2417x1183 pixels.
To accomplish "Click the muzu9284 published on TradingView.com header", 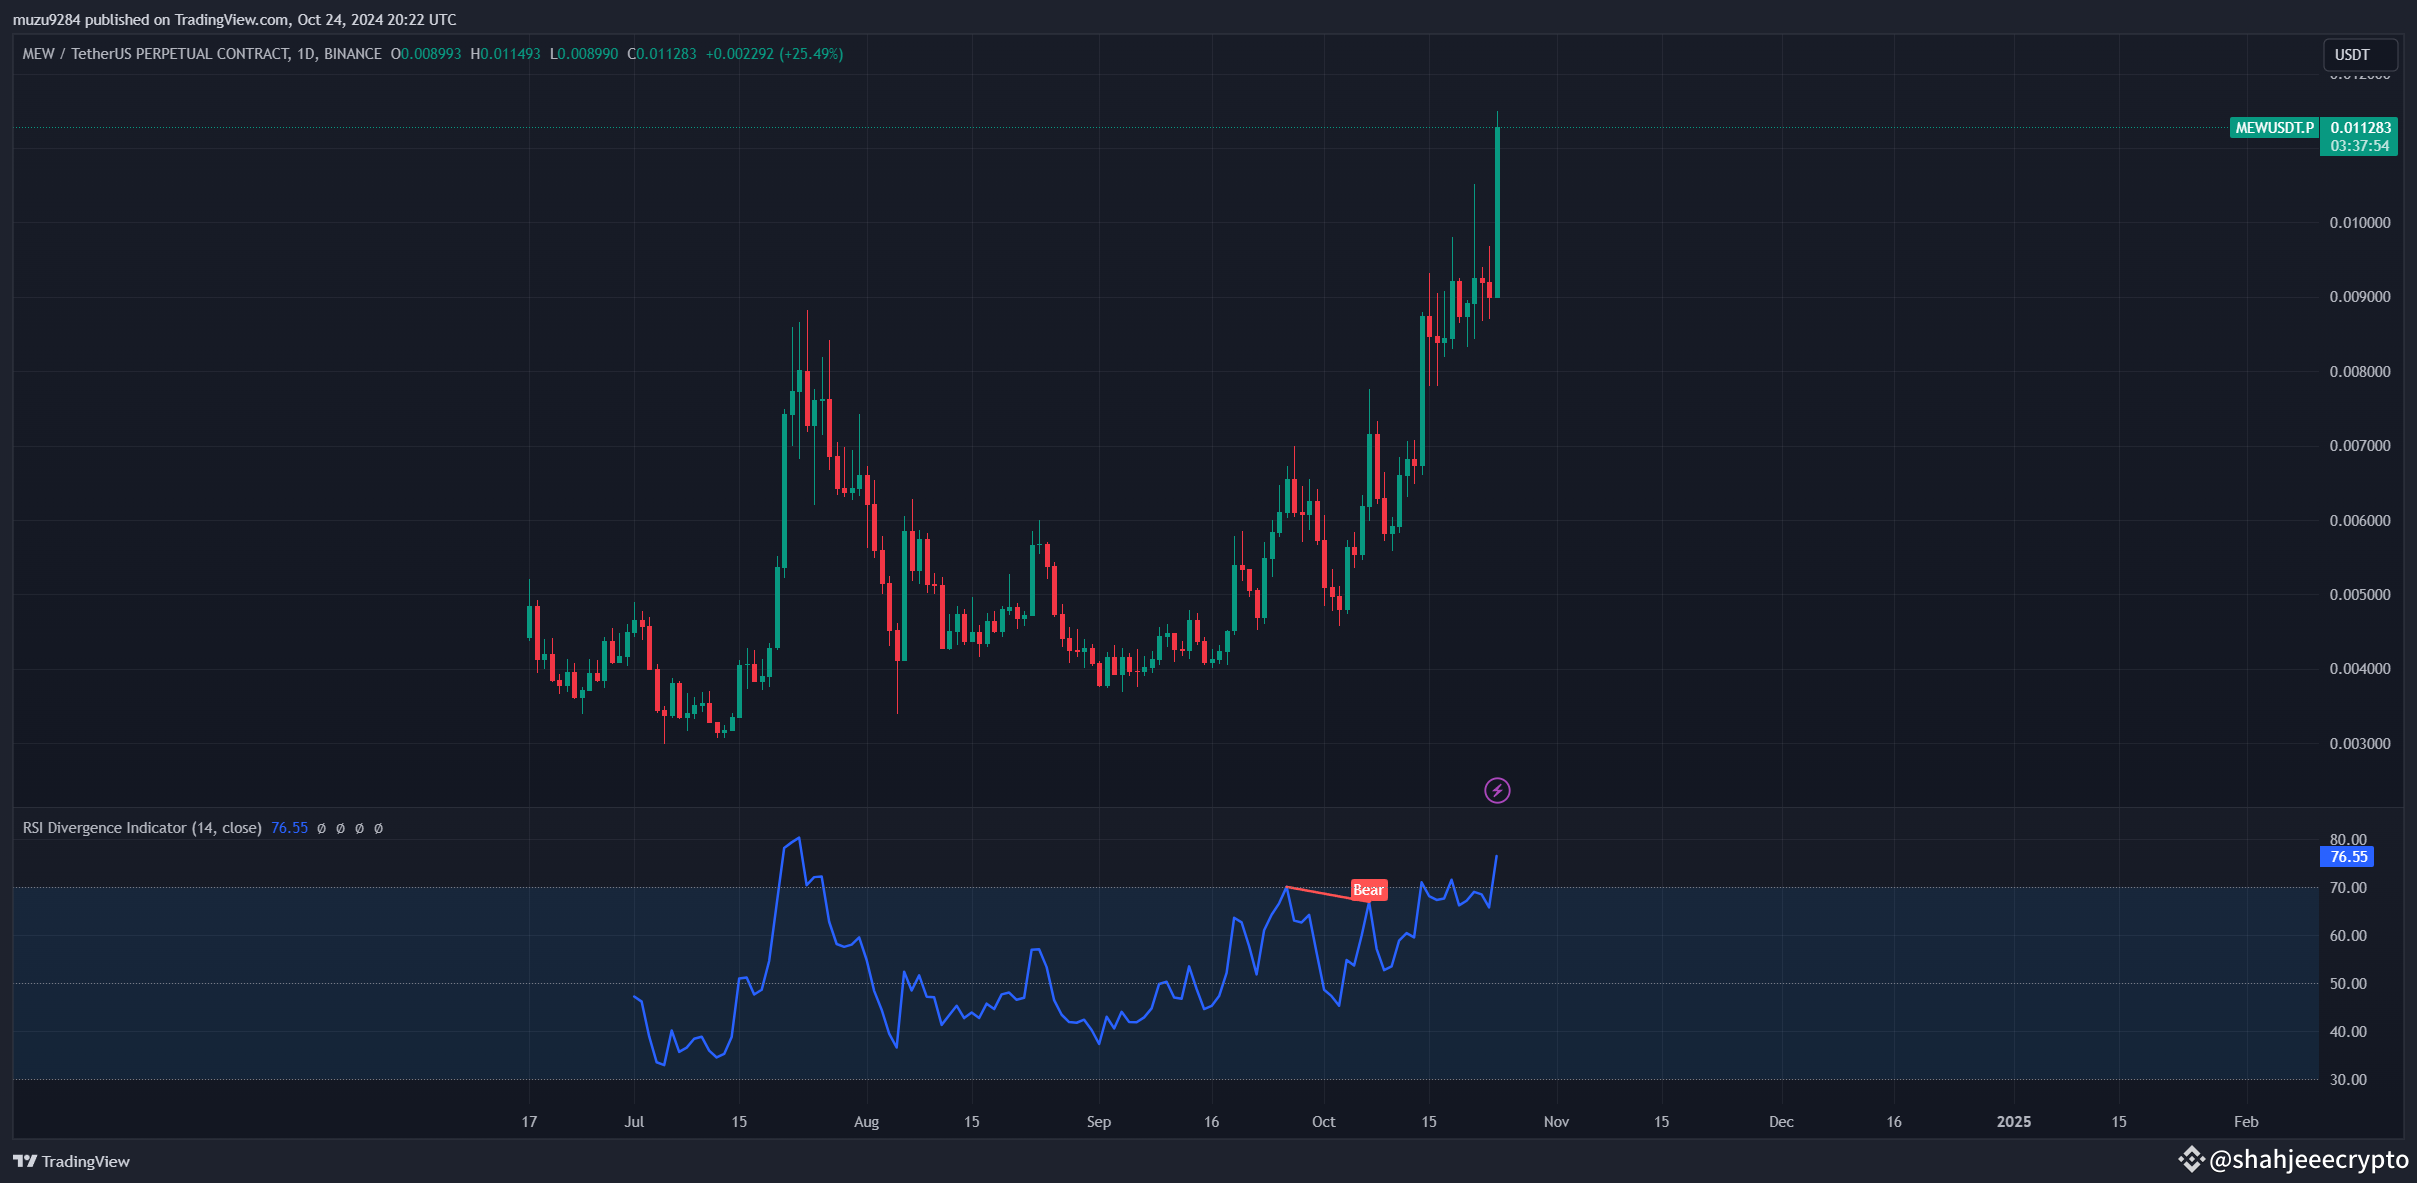I will [x=234, y=19].
